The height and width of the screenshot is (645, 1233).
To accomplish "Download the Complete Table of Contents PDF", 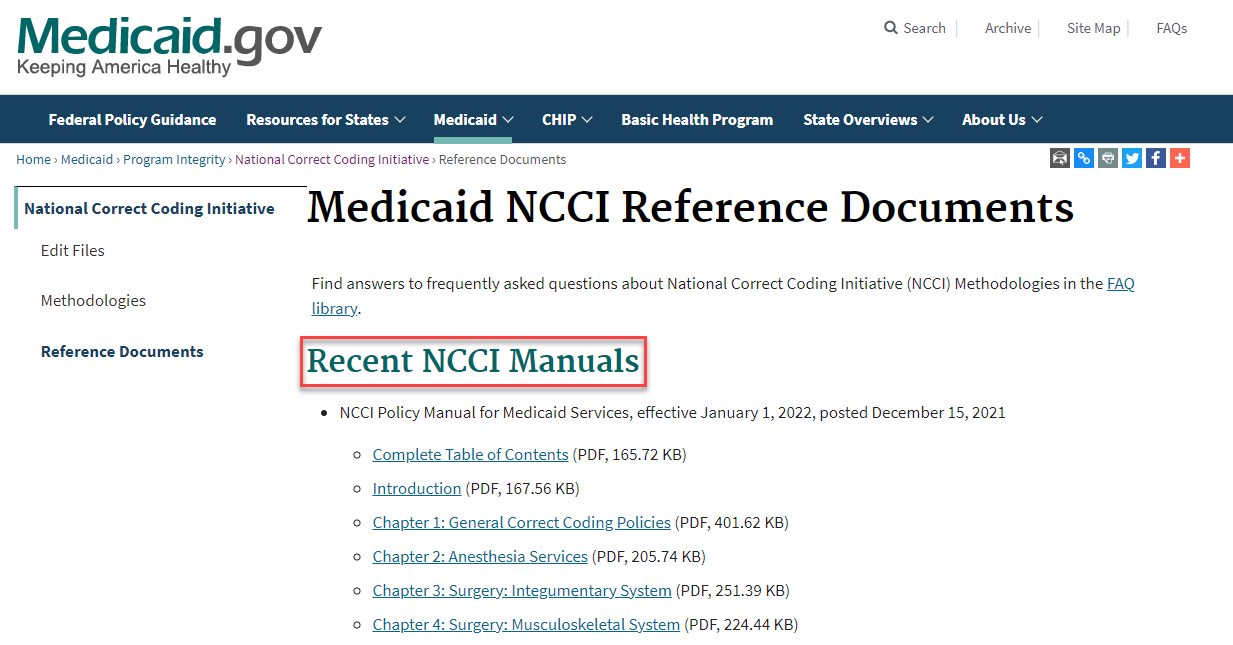I will click(470, 454).
